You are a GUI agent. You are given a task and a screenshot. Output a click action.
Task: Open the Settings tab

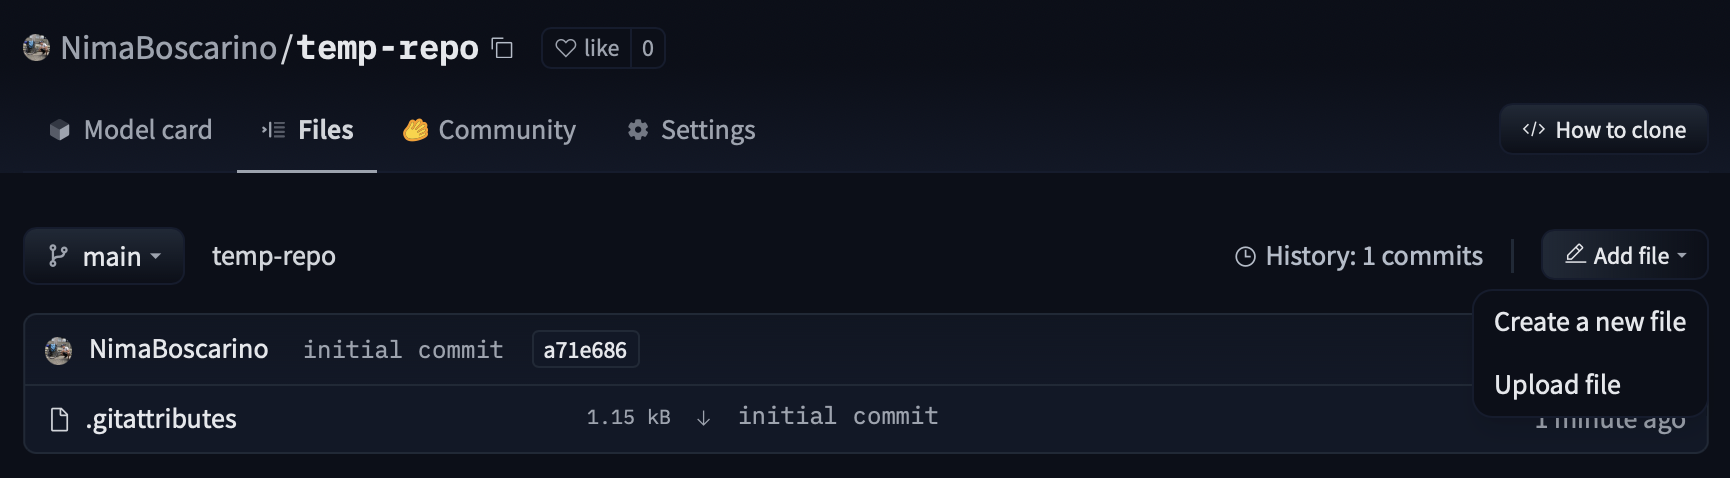[691, 130]
